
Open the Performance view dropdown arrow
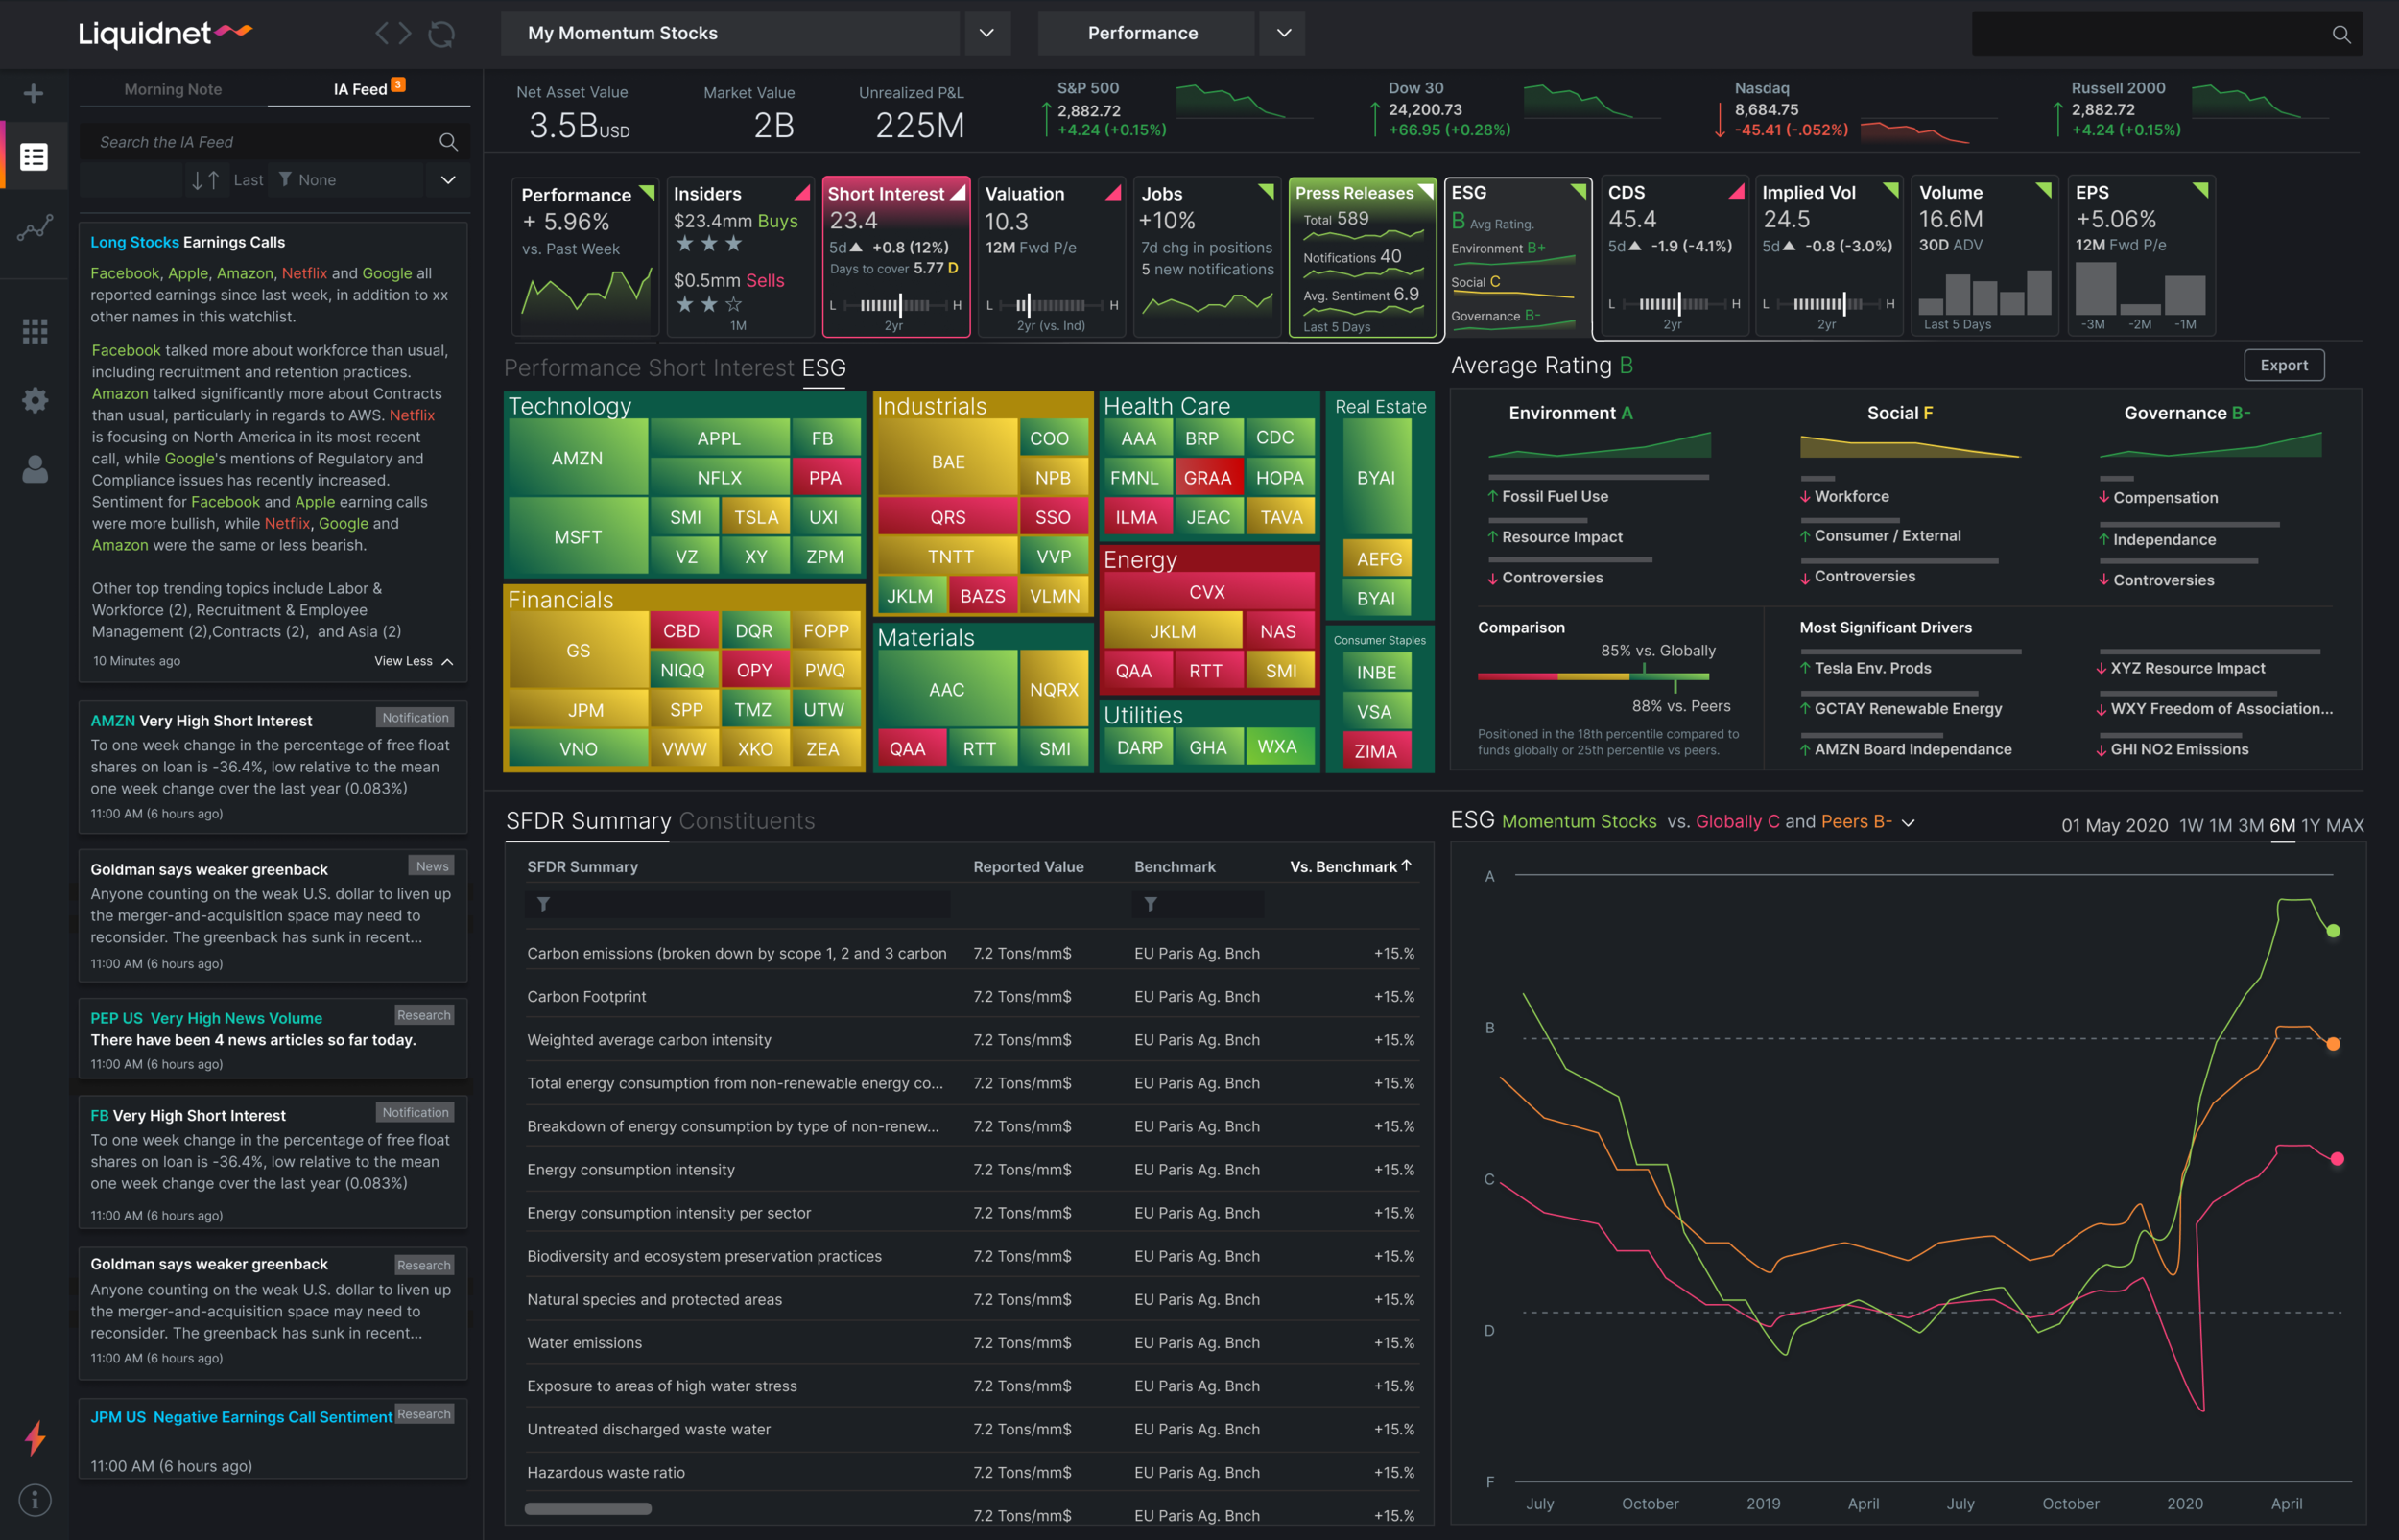tap(1283, 33)
